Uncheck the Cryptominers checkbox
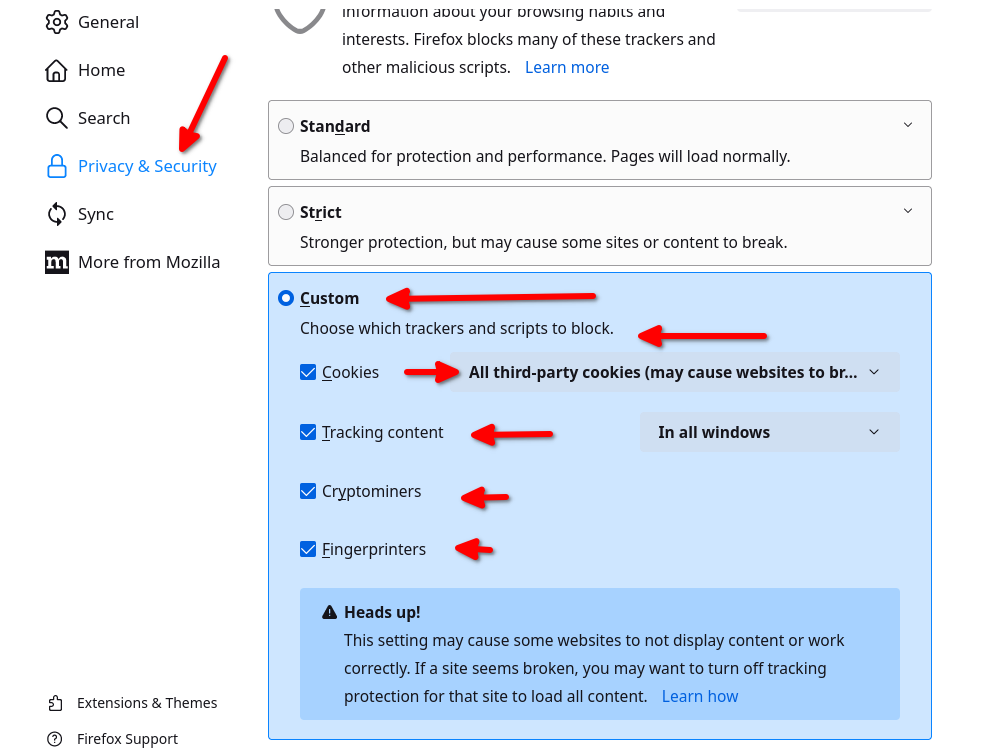The width and height of the screenshot is (987, 748). pos(308,491)
